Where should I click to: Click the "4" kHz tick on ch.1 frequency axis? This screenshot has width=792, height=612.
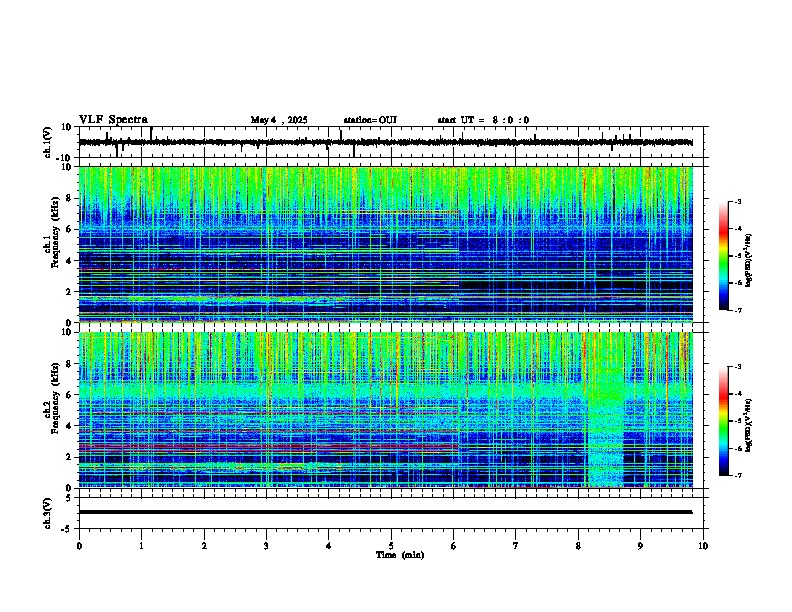pyautogui.click(x=69, y=261)
